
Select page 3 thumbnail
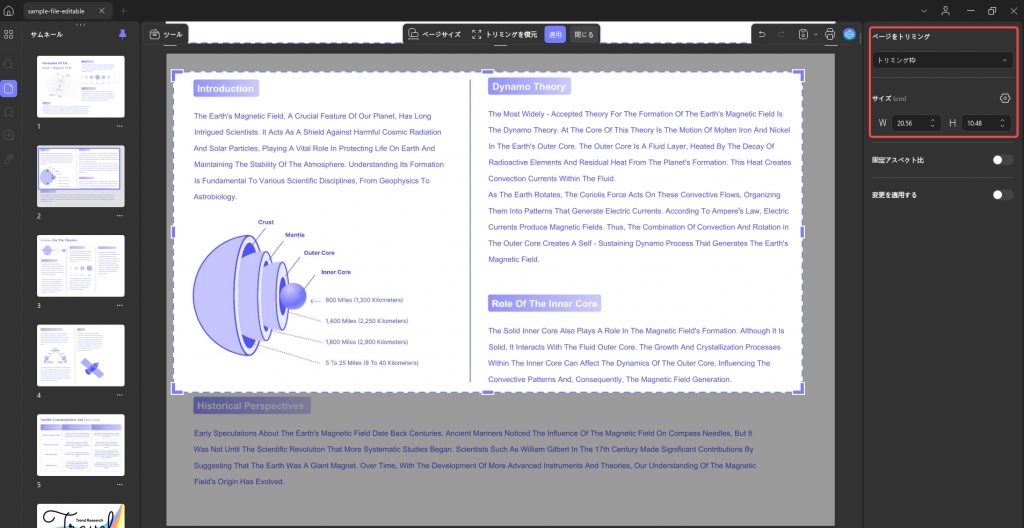[80, 265]
